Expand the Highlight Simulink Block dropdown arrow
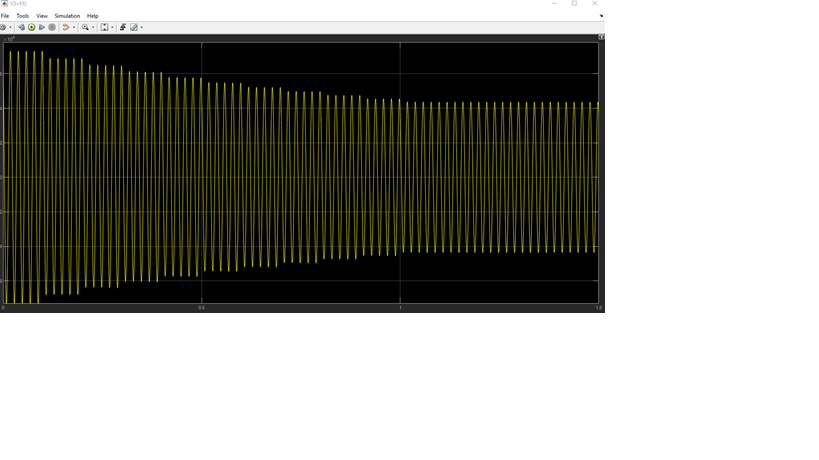The width and height of the screenshot is (819, 460). (x=74, y=27)
